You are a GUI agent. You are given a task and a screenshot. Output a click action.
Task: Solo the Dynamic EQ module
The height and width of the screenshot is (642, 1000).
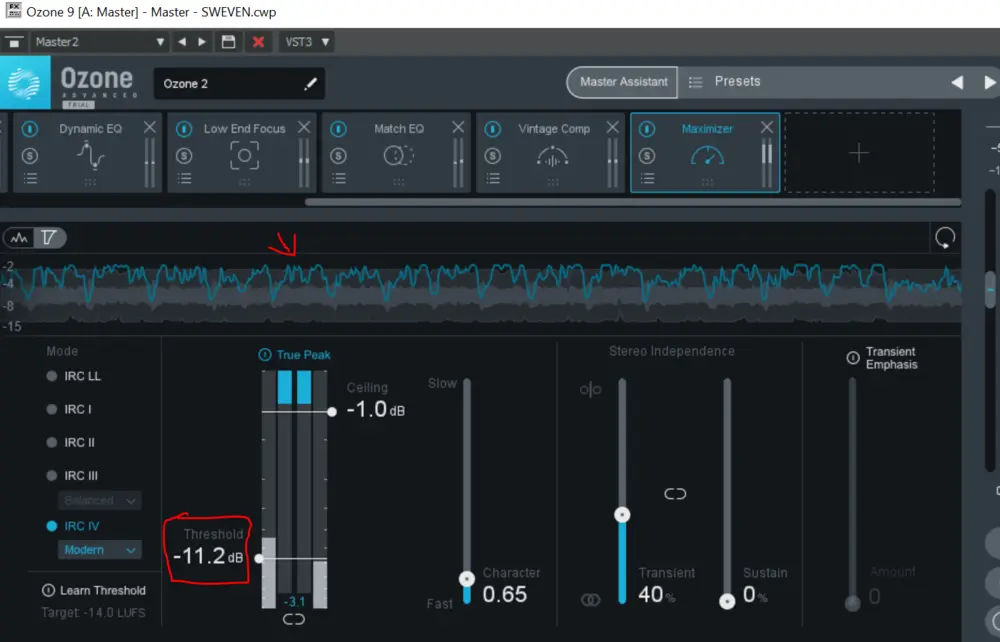30,156
